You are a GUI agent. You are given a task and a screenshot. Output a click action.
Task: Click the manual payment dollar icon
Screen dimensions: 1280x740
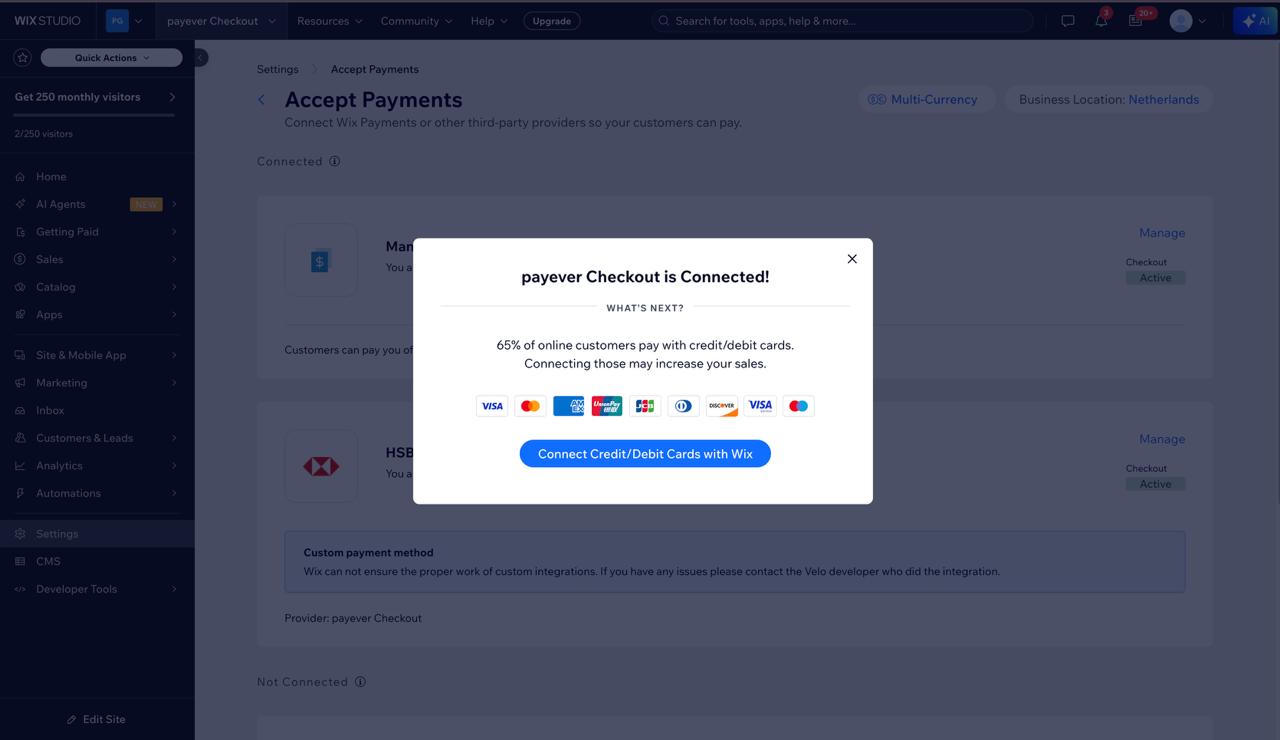tap(321, 260)
